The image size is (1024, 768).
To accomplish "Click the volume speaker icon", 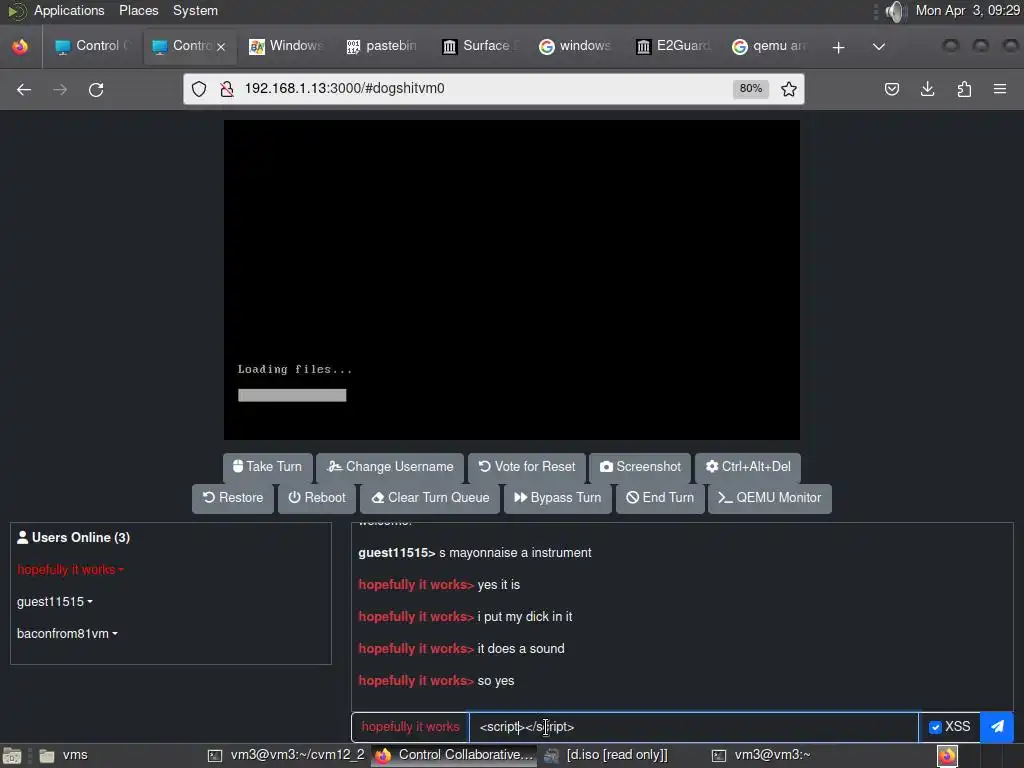I will tap(896, 11).
